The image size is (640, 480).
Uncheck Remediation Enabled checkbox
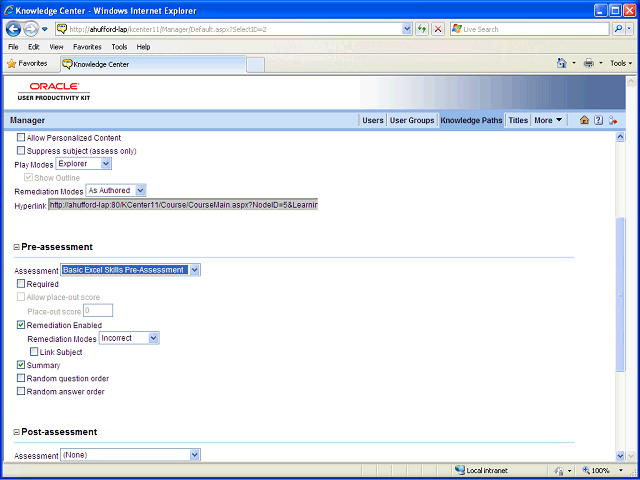pos(21,325)
